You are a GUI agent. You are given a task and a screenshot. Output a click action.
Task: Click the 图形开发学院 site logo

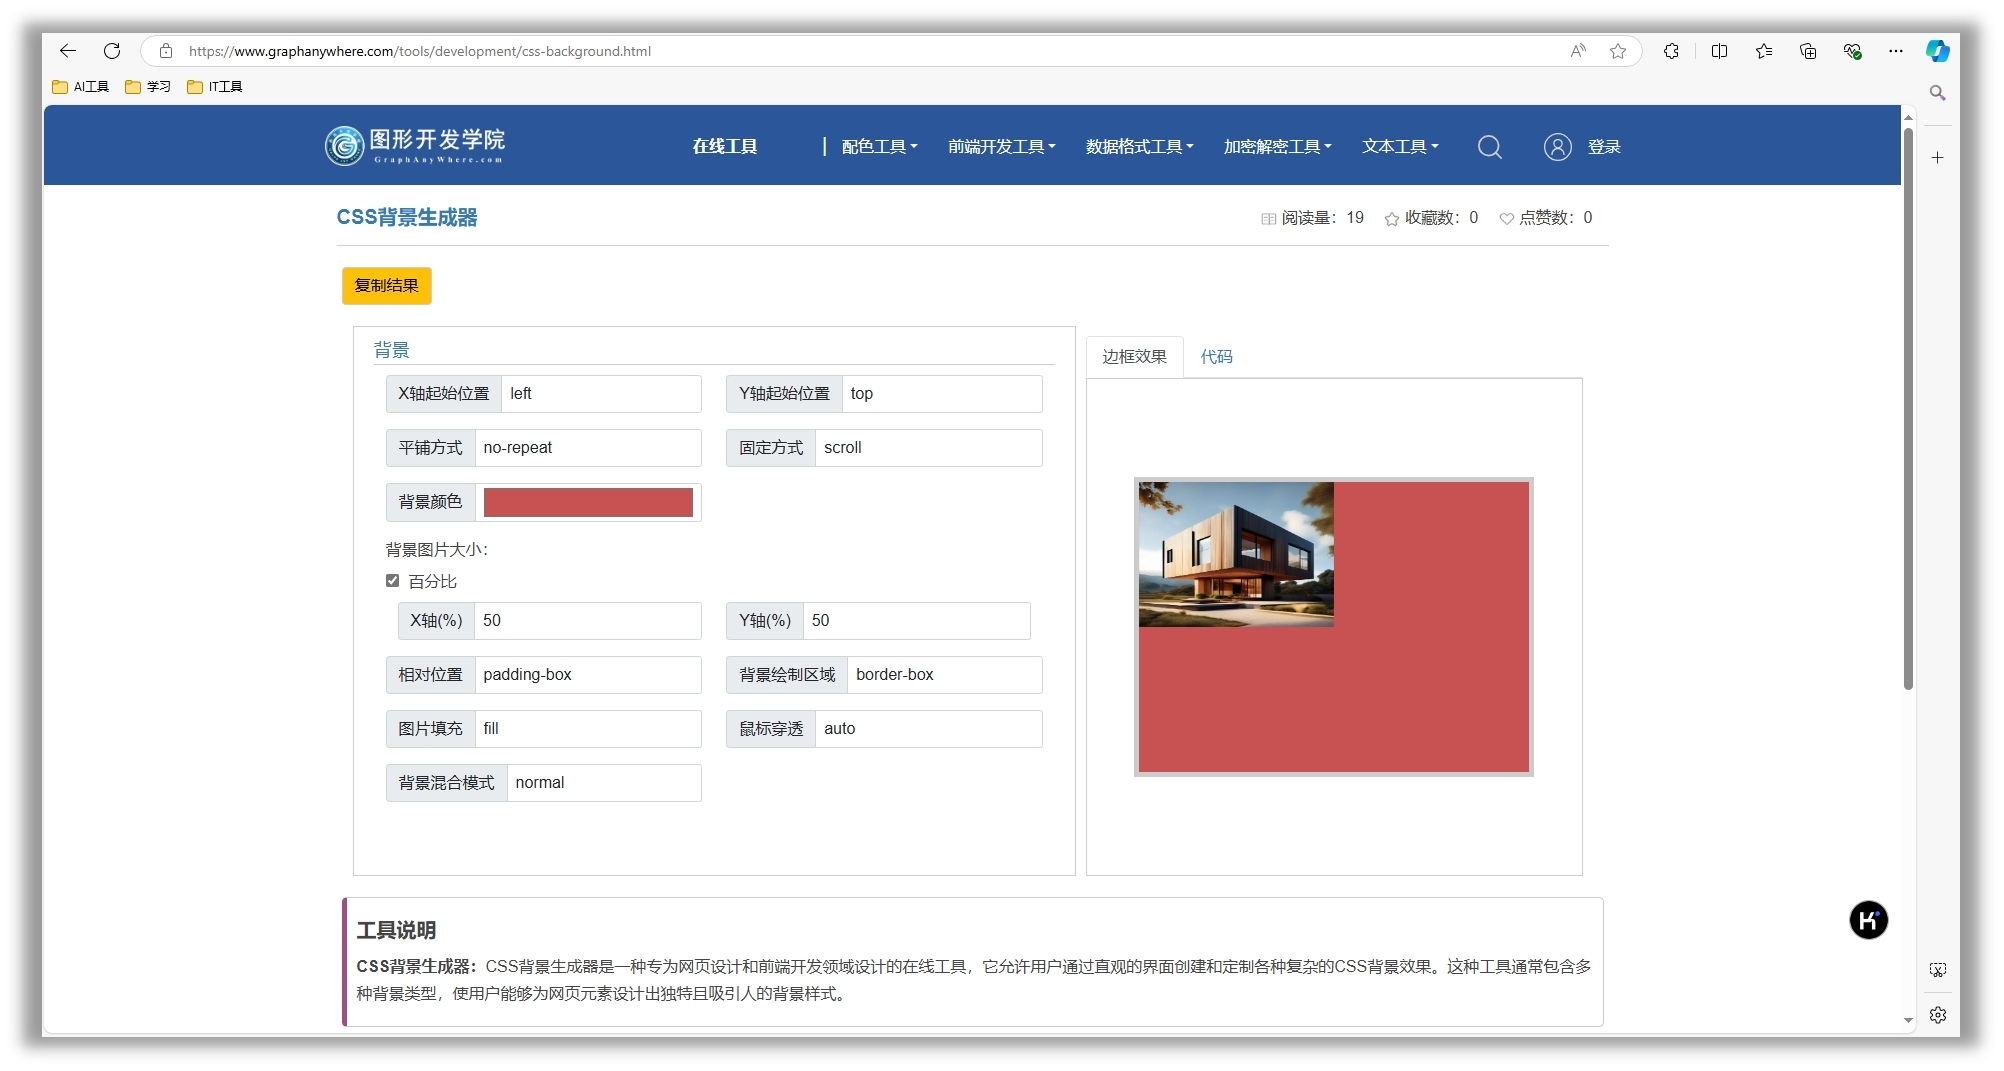[x=415, y=146]
